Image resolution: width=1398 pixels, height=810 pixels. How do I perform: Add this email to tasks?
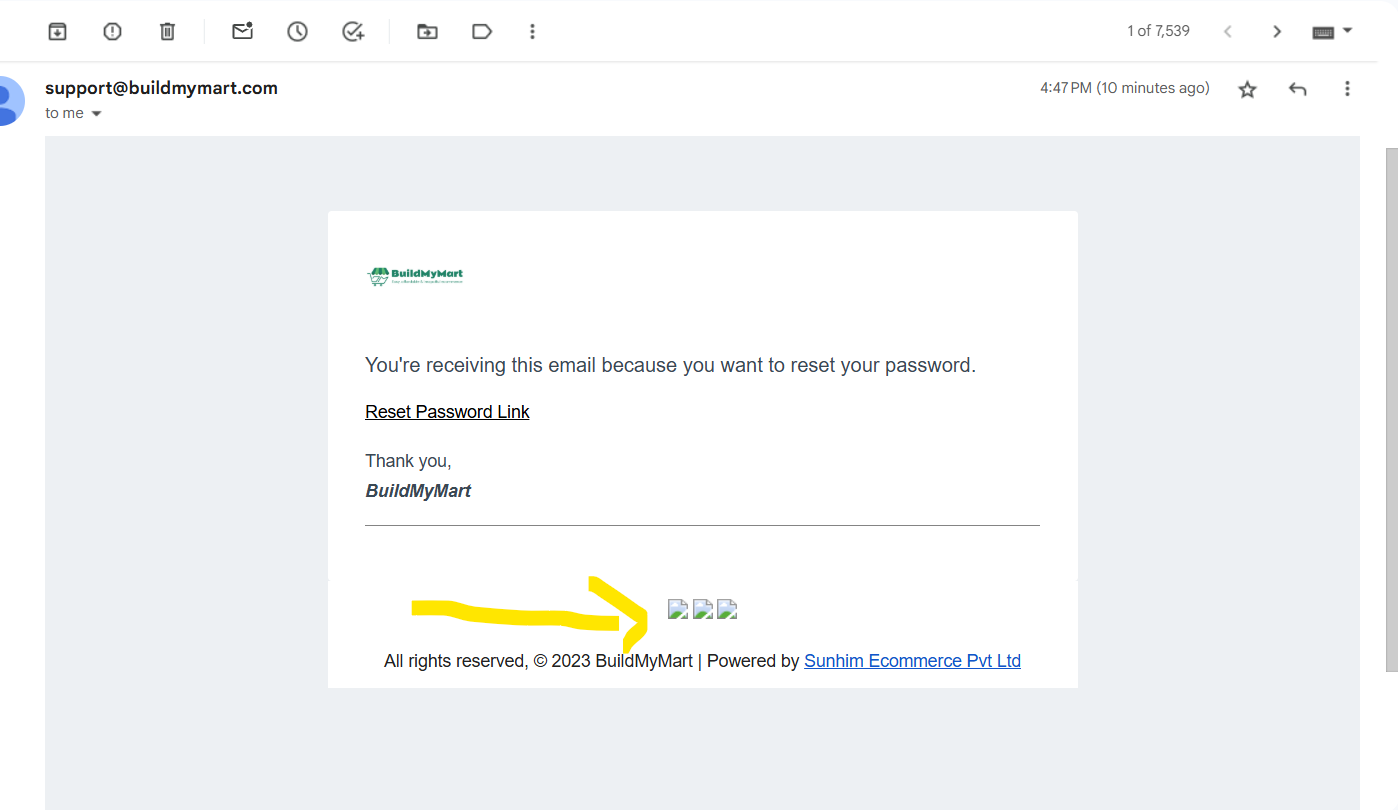[352, 31]
